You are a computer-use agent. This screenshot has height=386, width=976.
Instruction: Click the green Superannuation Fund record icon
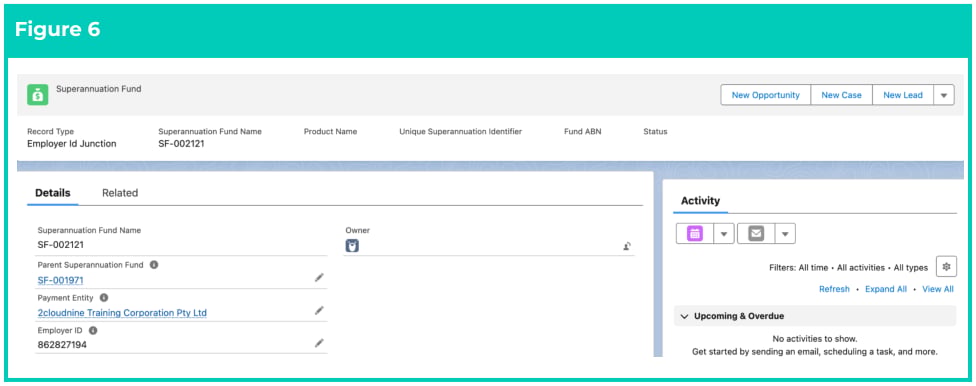point(37,95)
